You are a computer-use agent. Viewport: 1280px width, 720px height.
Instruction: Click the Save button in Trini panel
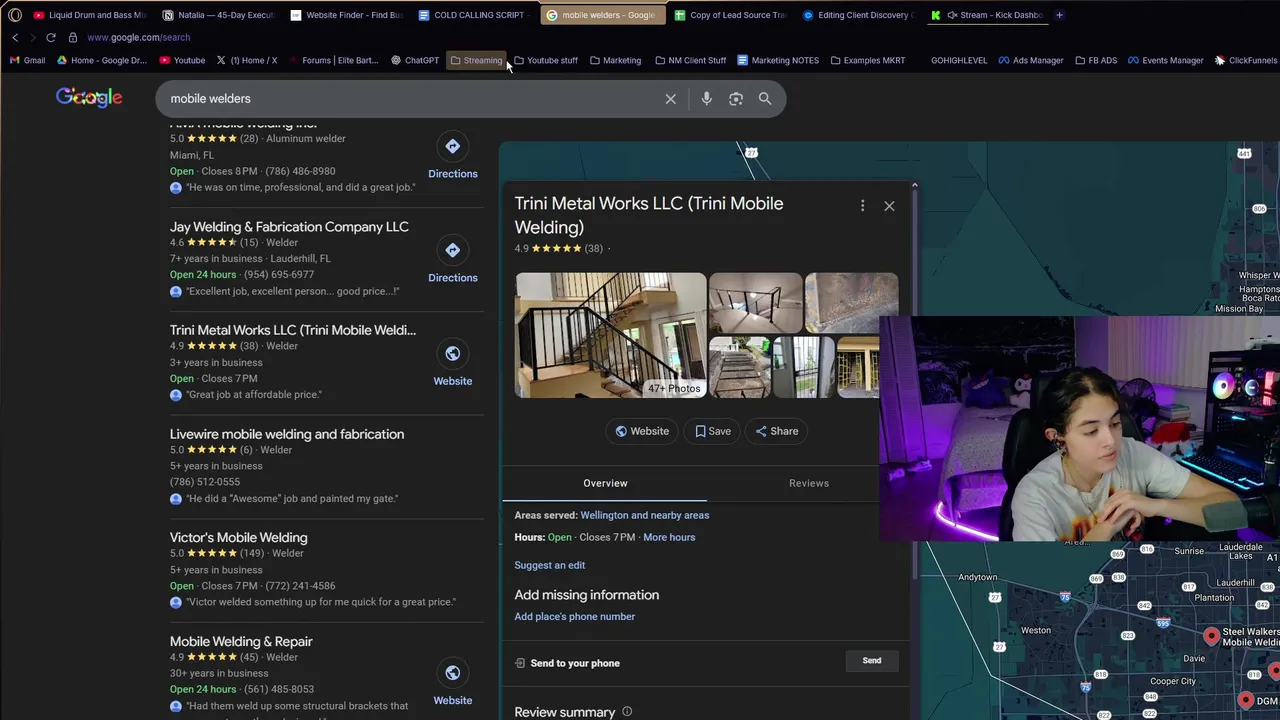(713, 431)
